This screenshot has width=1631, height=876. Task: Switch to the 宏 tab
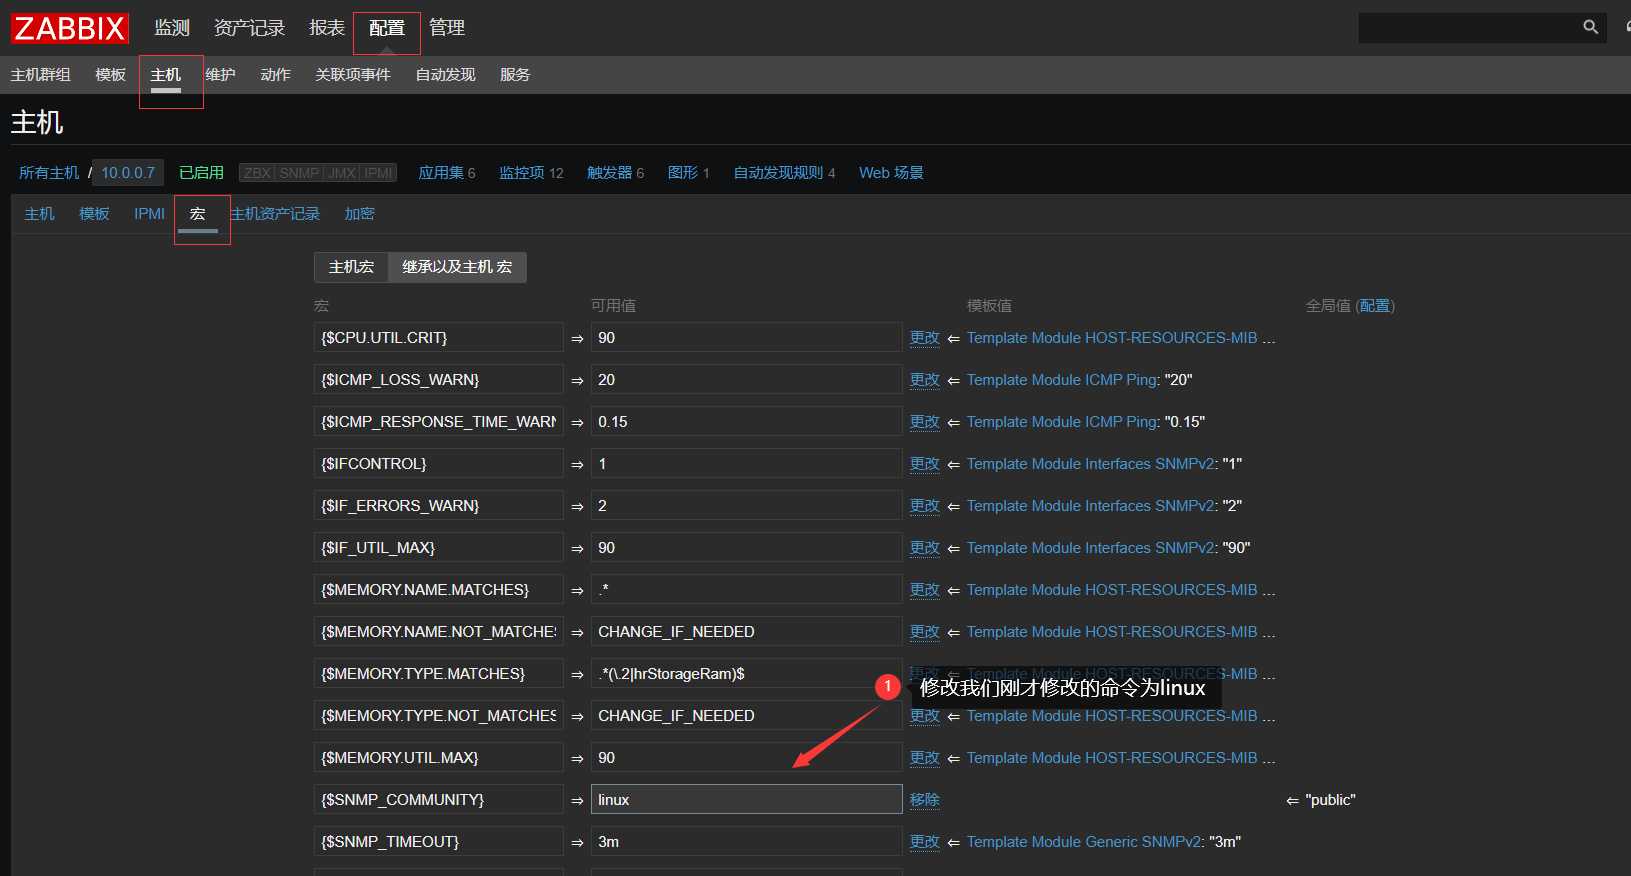point(198,214)
